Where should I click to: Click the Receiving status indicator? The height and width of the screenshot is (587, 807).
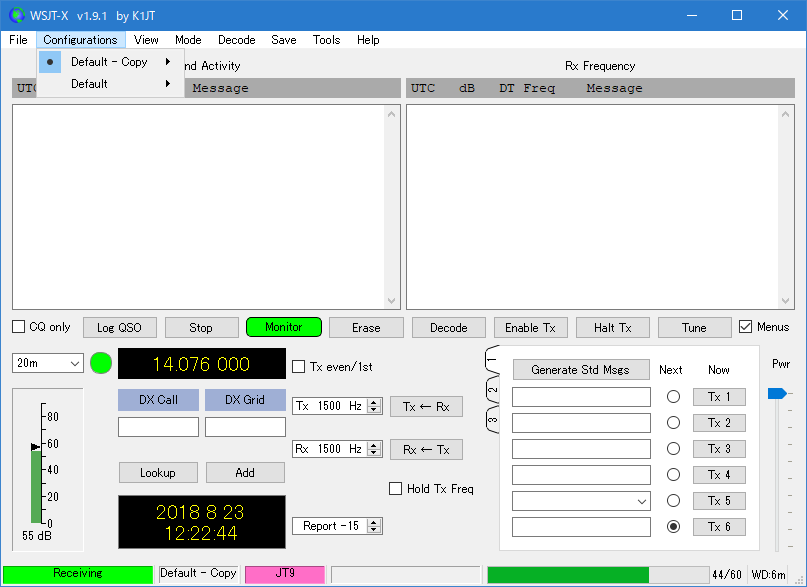click(78, 574)
